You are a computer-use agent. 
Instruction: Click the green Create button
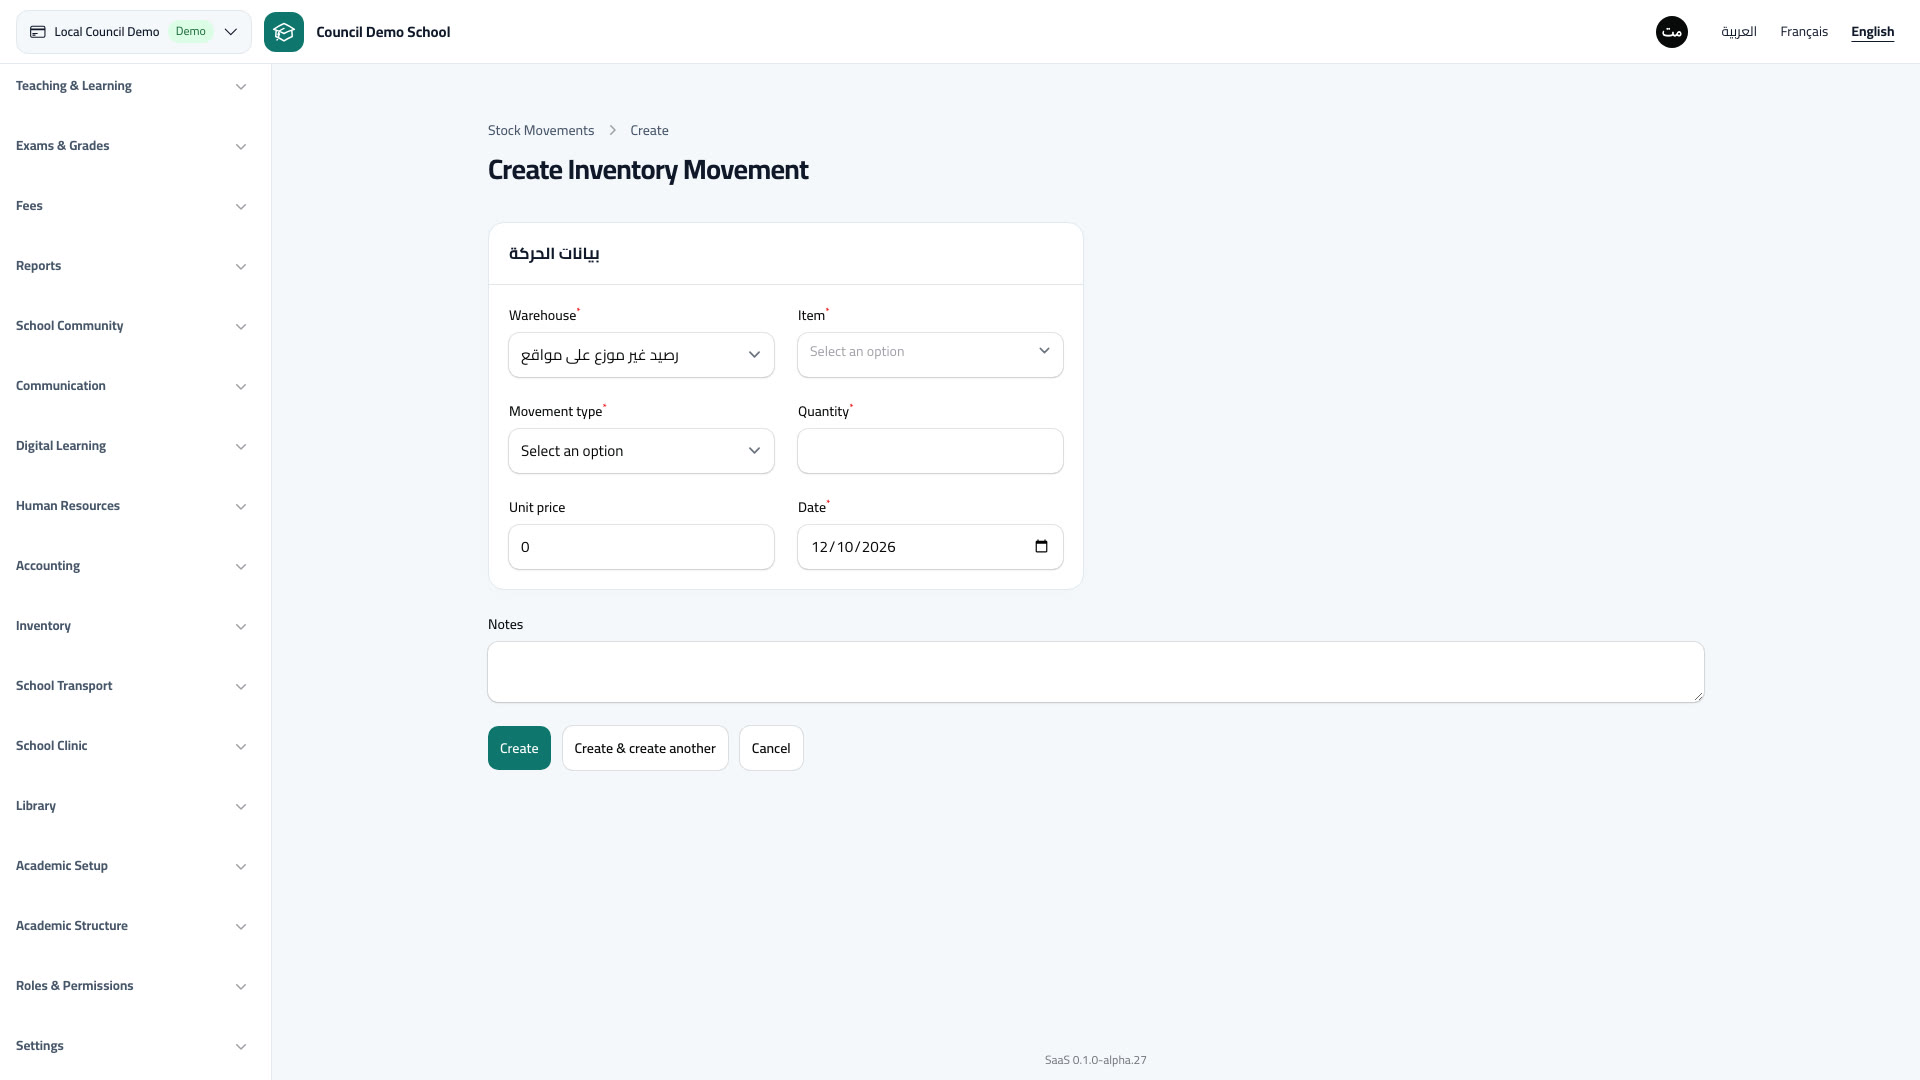tap(519, 748)
